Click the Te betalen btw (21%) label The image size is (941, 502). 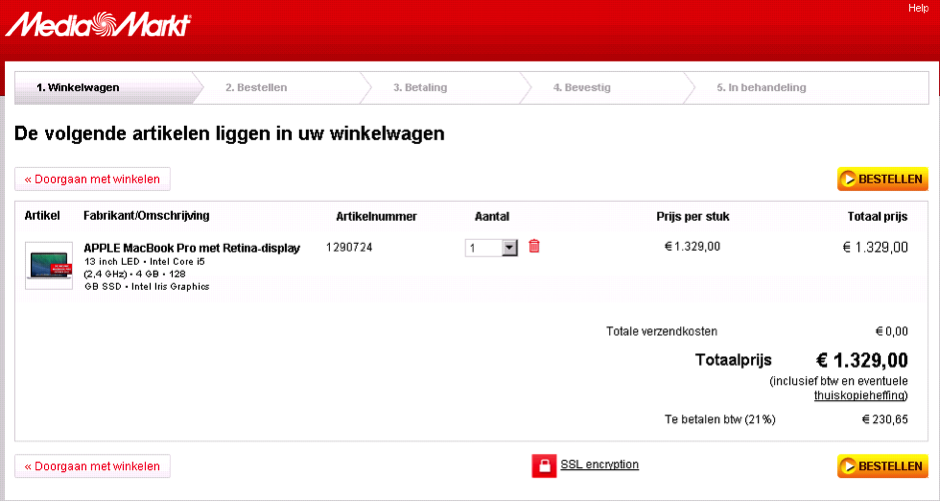[720, 420]
